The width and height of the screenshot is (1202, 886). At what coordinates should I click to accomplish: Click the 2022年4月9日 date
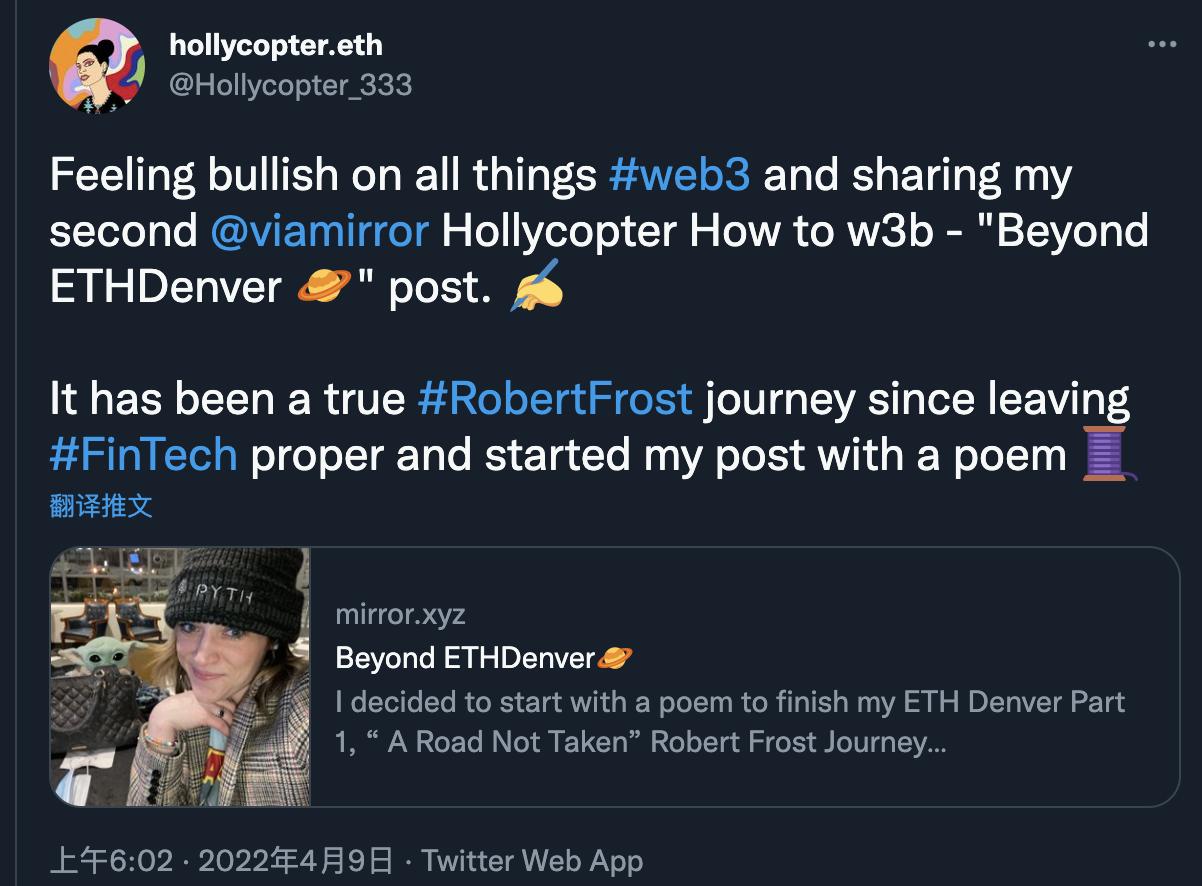[297, 861]
